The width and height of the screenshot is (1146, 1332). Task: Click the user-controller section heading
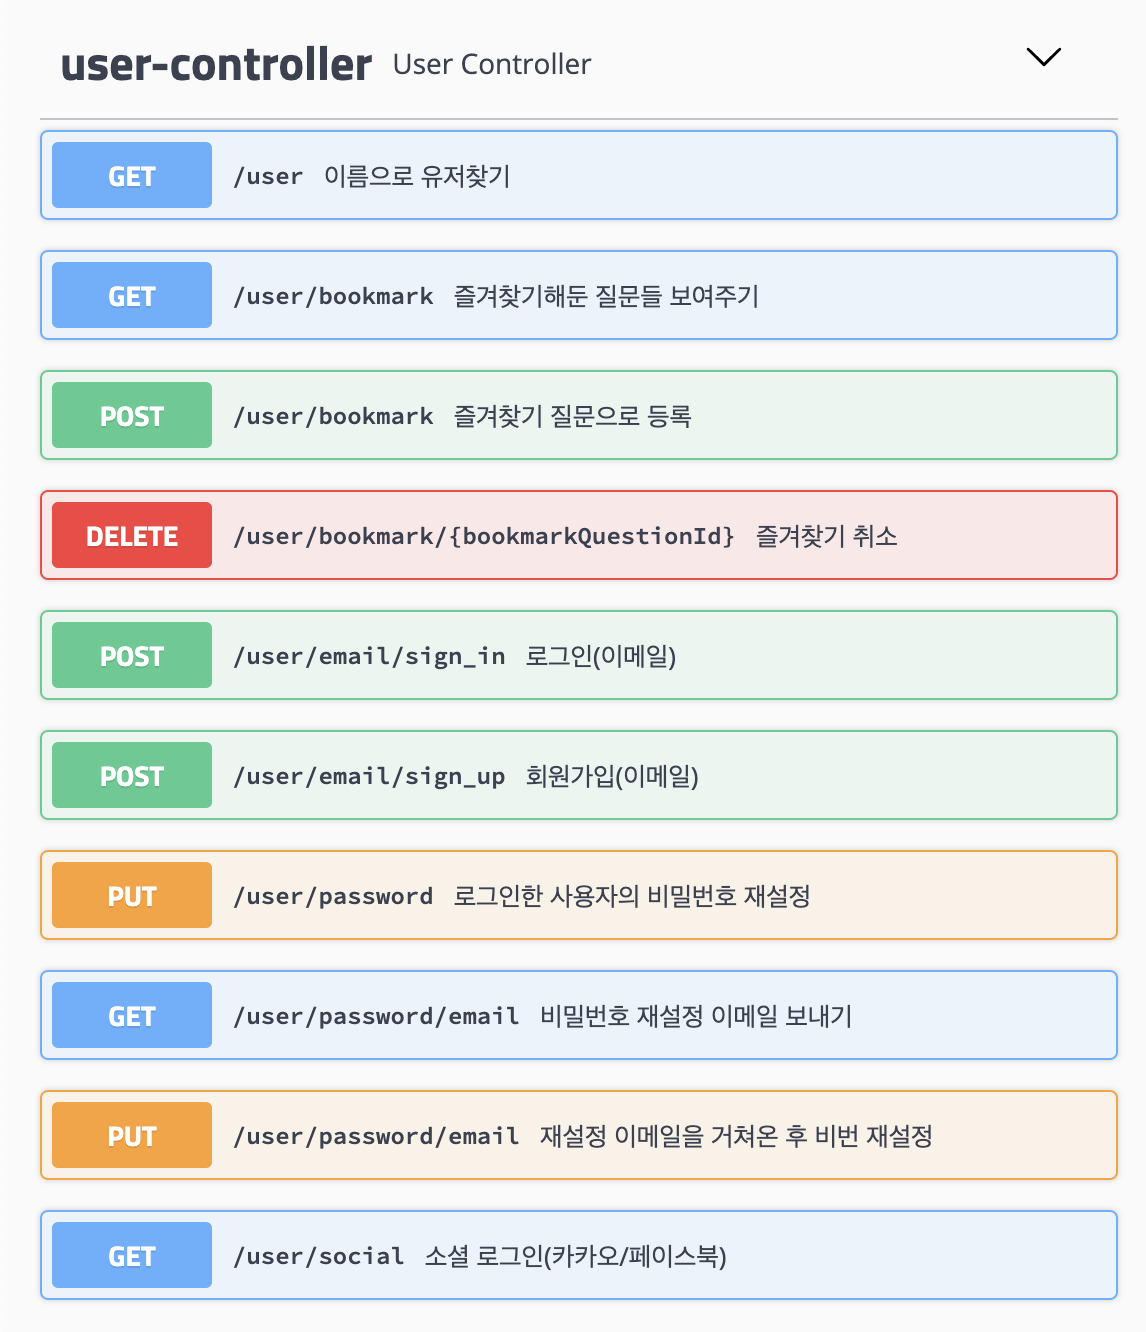(216, 64)
